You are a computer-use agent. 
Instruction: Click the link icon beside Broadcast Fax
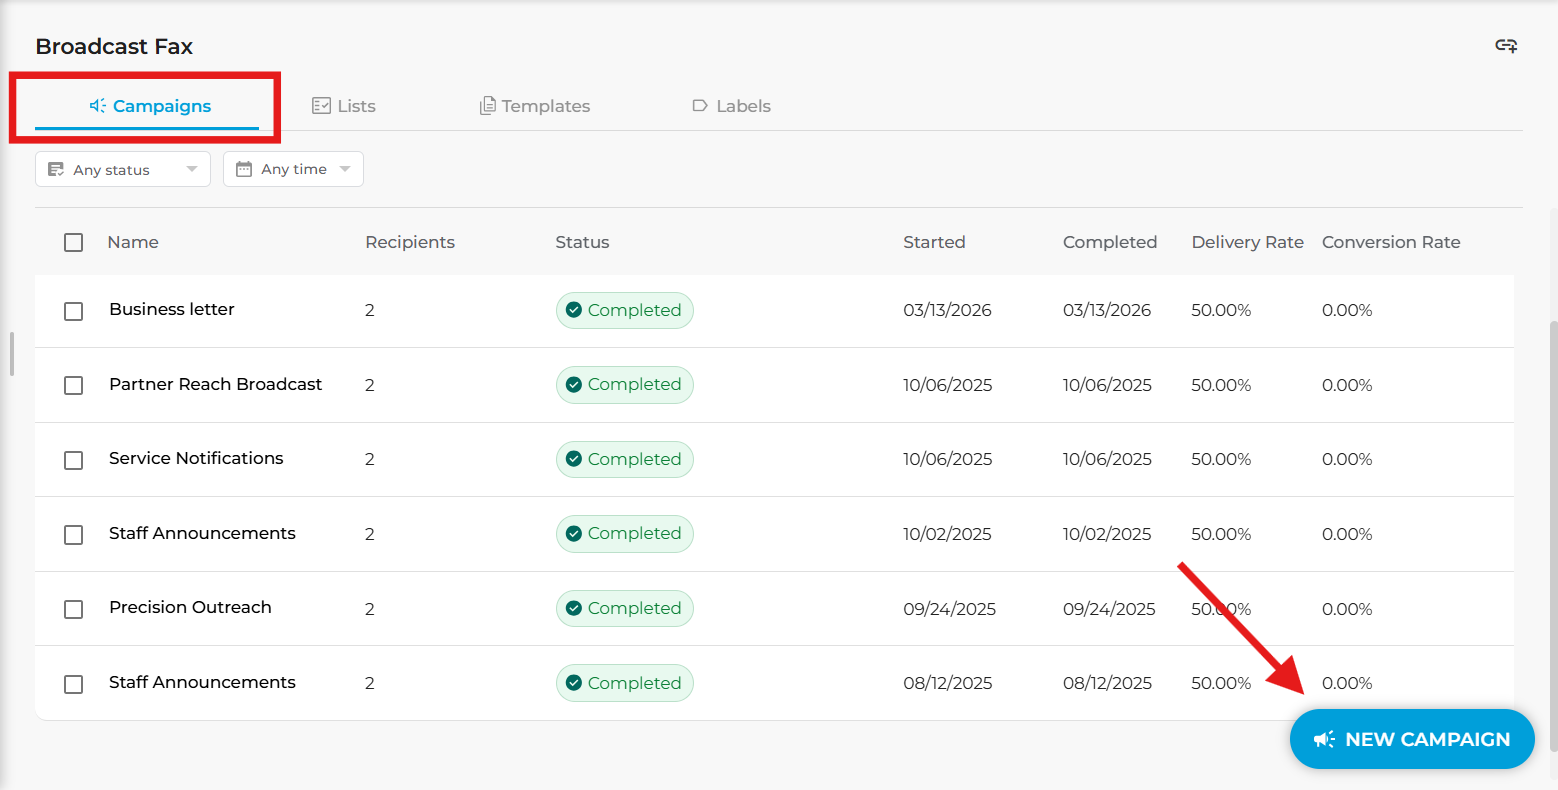click(1506, 46)
